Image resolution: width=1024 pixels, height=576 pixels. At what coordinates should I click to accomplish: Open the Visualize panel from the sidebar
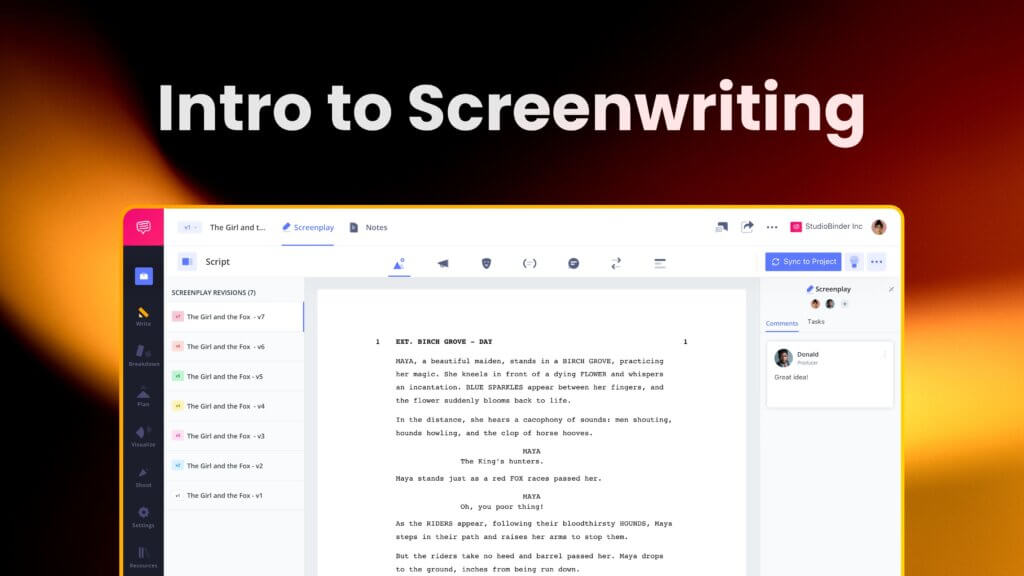tap(143, 433)
